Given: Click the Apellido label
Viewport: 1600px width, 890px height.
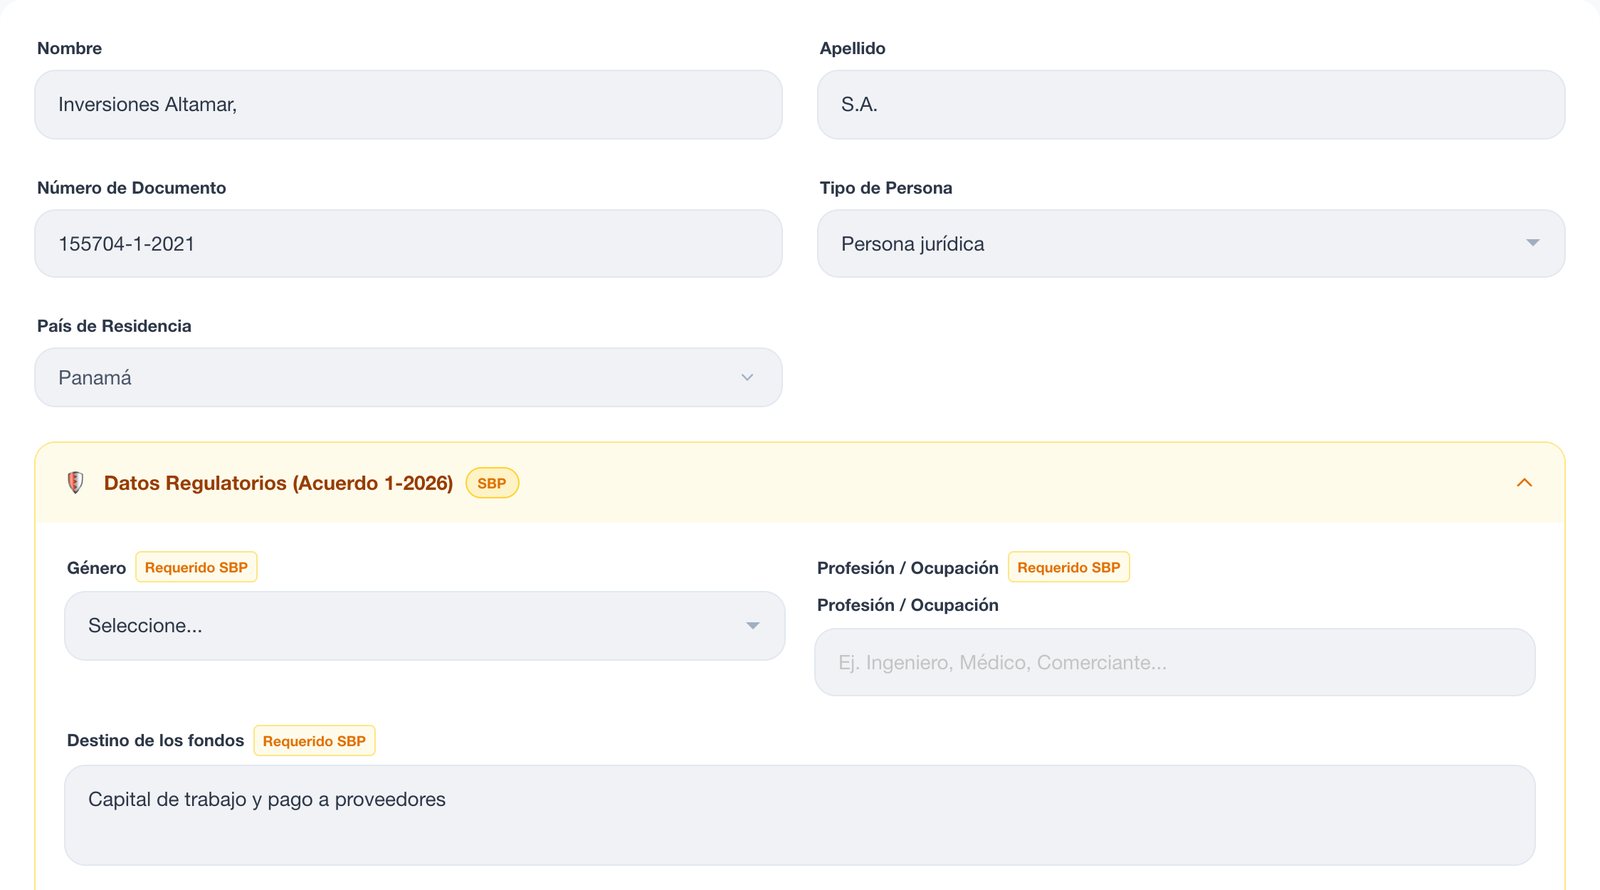Looking at the screenshot, I should coord(852,48).
